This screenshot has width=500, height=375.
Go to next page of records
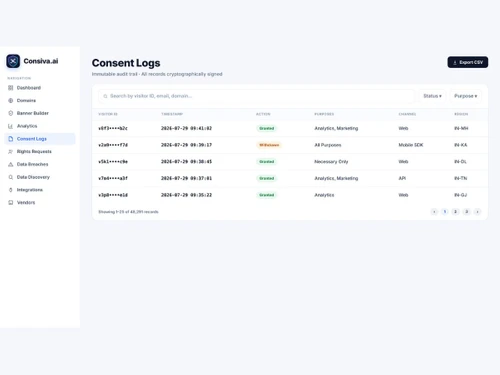pos(477,212)
